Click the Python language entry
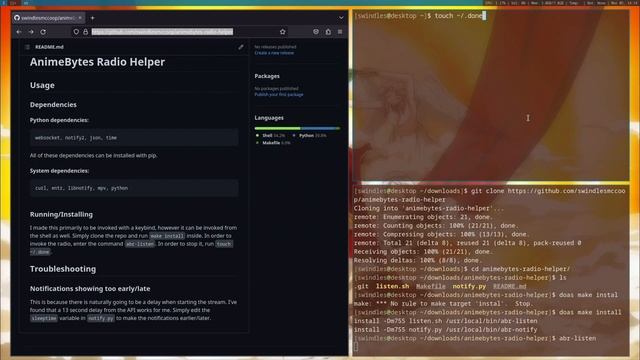The height and width of the screenshot is (360, 640). tap(309, 136)
